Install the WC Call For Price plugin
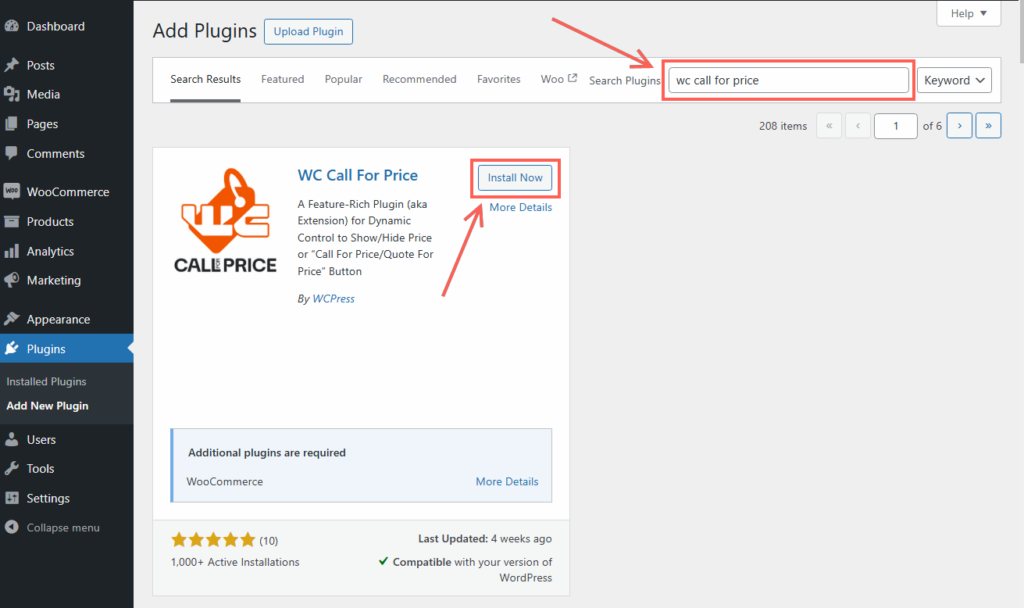The width and height of the screenshot is (1024, 608). click(515, 178)
